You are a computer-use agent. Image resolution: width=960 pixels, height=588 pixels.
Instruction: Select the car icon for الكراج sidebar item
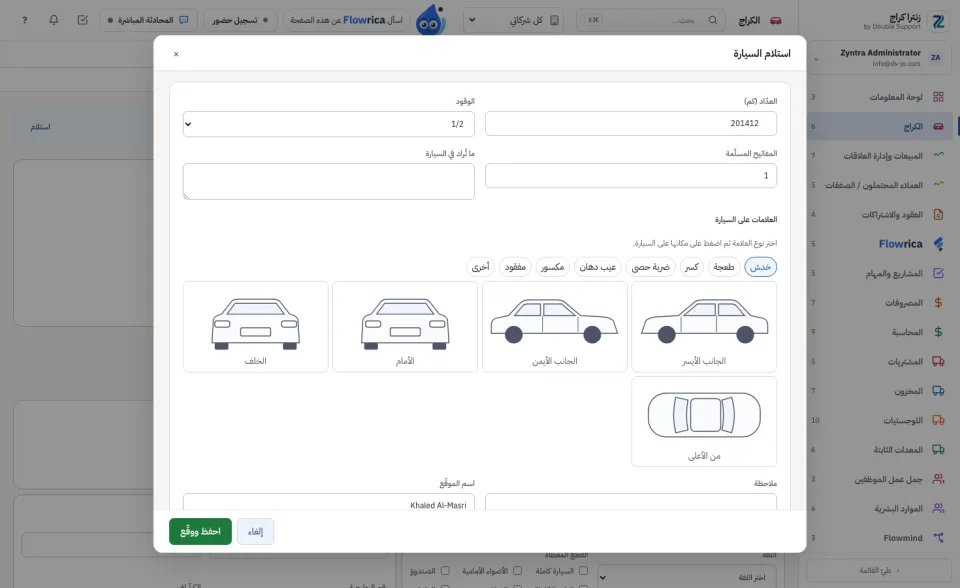(x=938, y=126)
